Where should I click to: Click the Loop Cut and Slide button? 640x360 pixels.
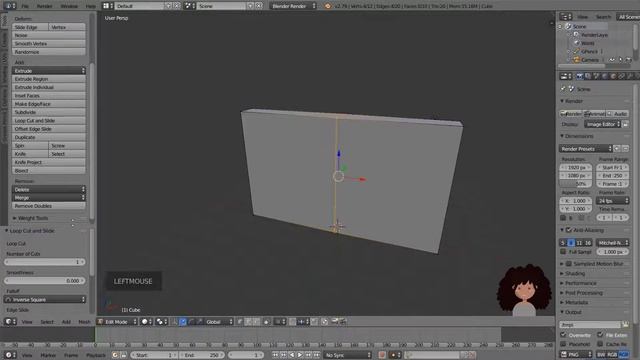[49, 120]
